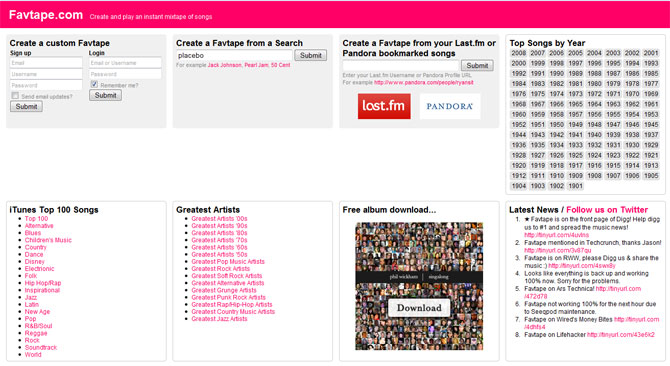Click the Pandora logo

pyautogui.click(x=450, y=106)
